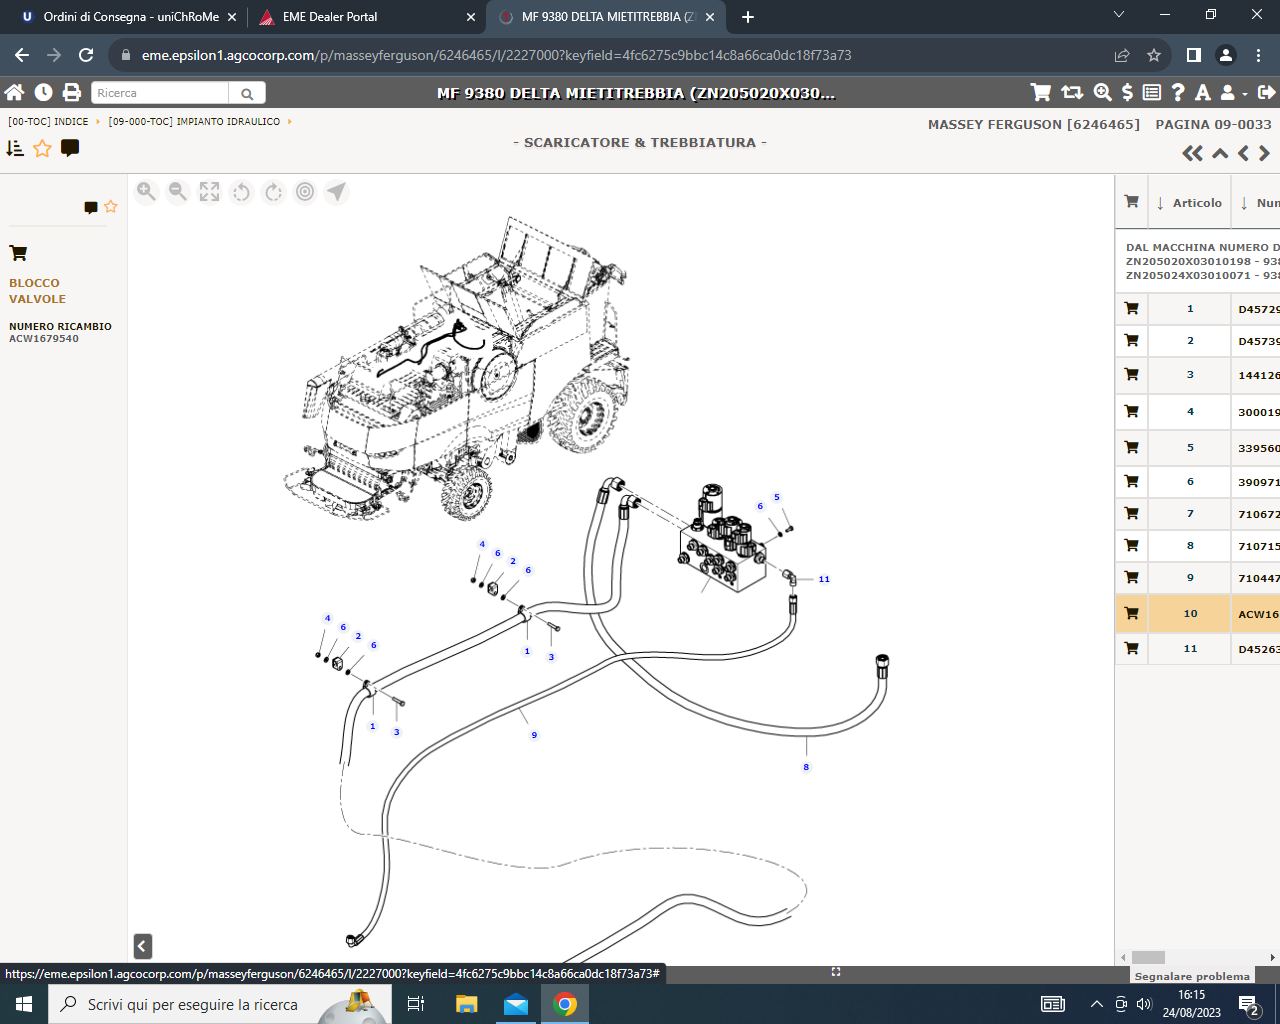The width and height of the screenshot is (1280, 1024).
Task: Add article 4 to cart
Action: point(1131,411)
